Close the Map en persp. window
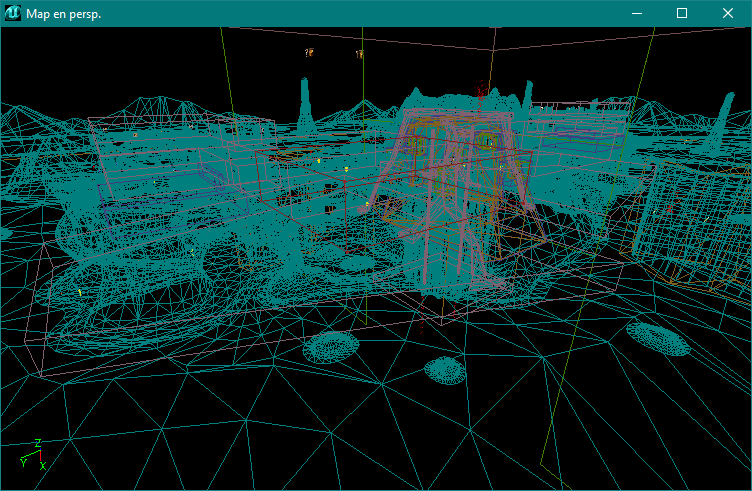Image resolution: width=752 pixels, height=491 pixels. click(728, 13)
